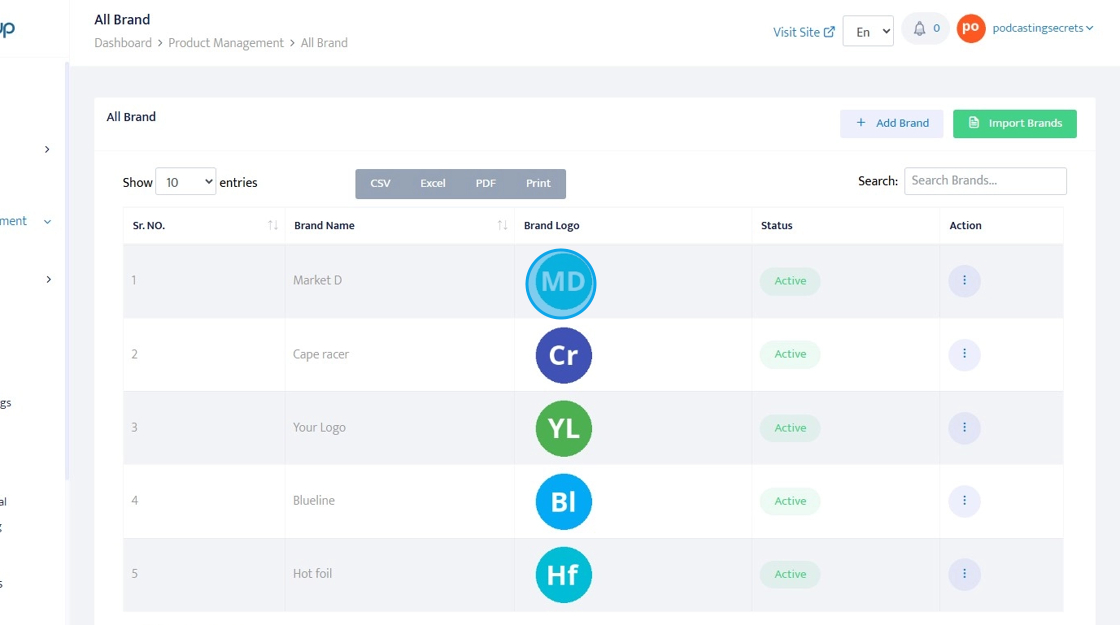Export table as Excel
This screenshot has width=1120, height=625.
click(x=433, y=184)
